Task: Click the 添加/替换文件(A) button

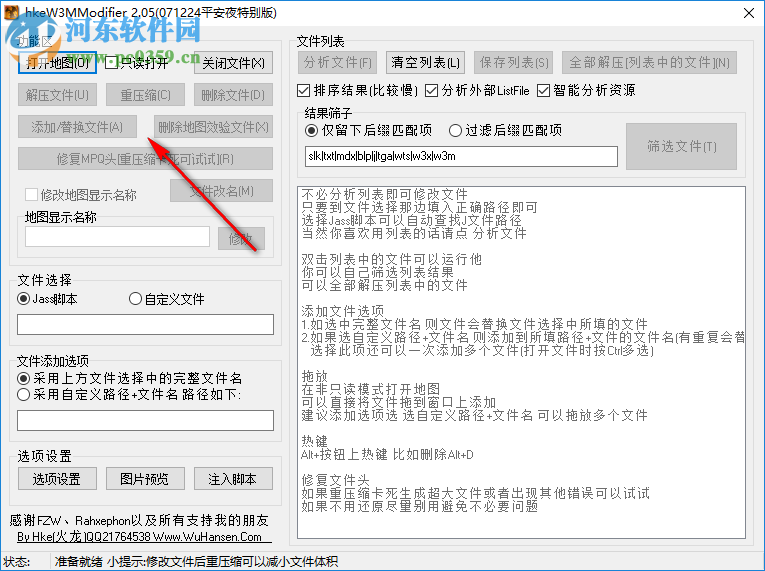Action: tap(77, 127)
